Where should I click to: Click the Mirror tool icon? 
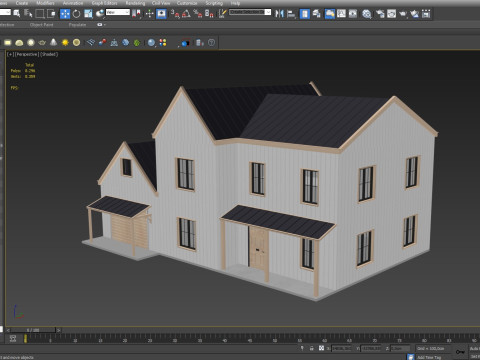tap(279, 14)
